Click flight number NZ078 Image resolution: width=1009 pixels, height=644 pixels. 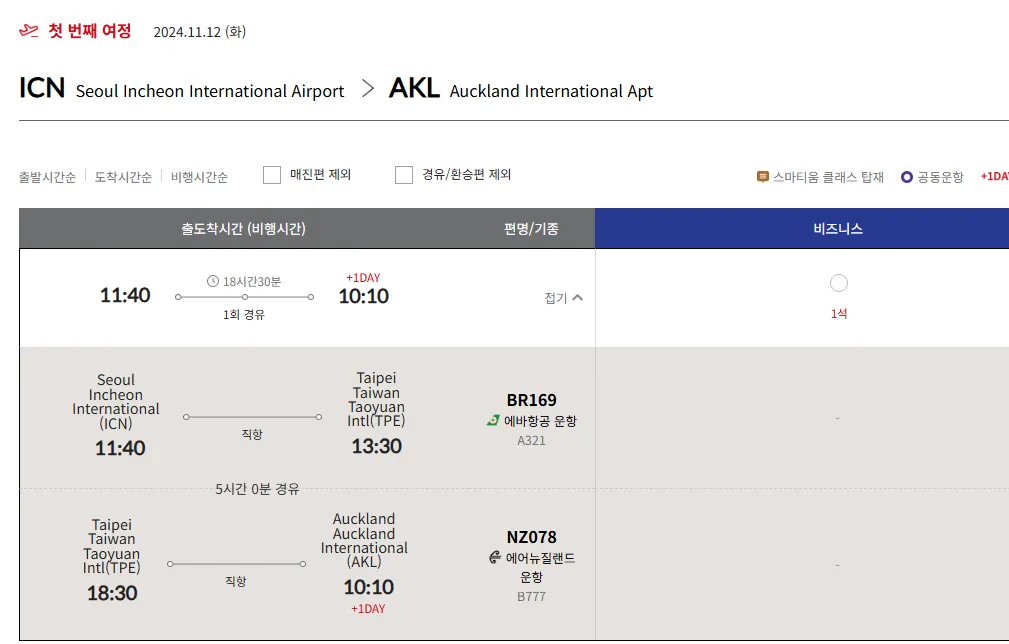point(531,537)
